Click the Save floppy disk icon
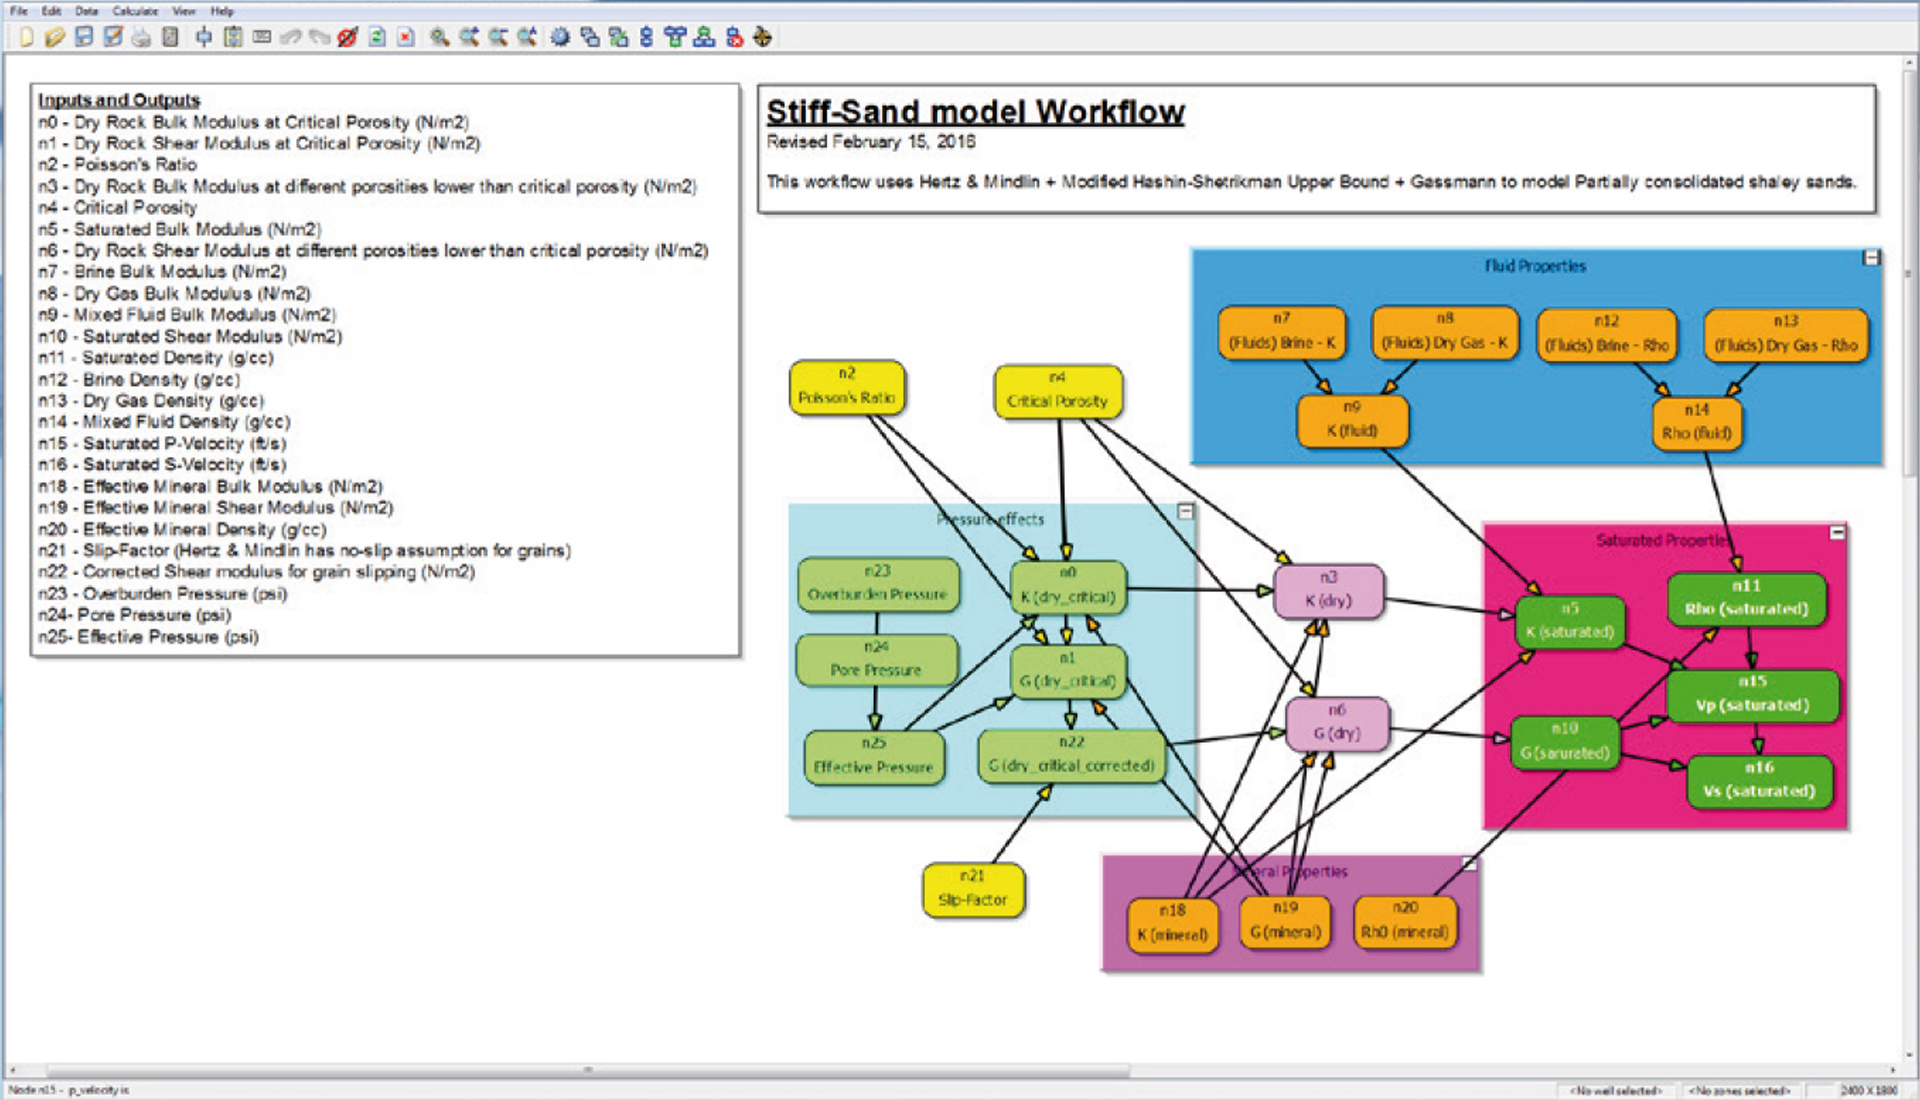 [x=84, y=37]
